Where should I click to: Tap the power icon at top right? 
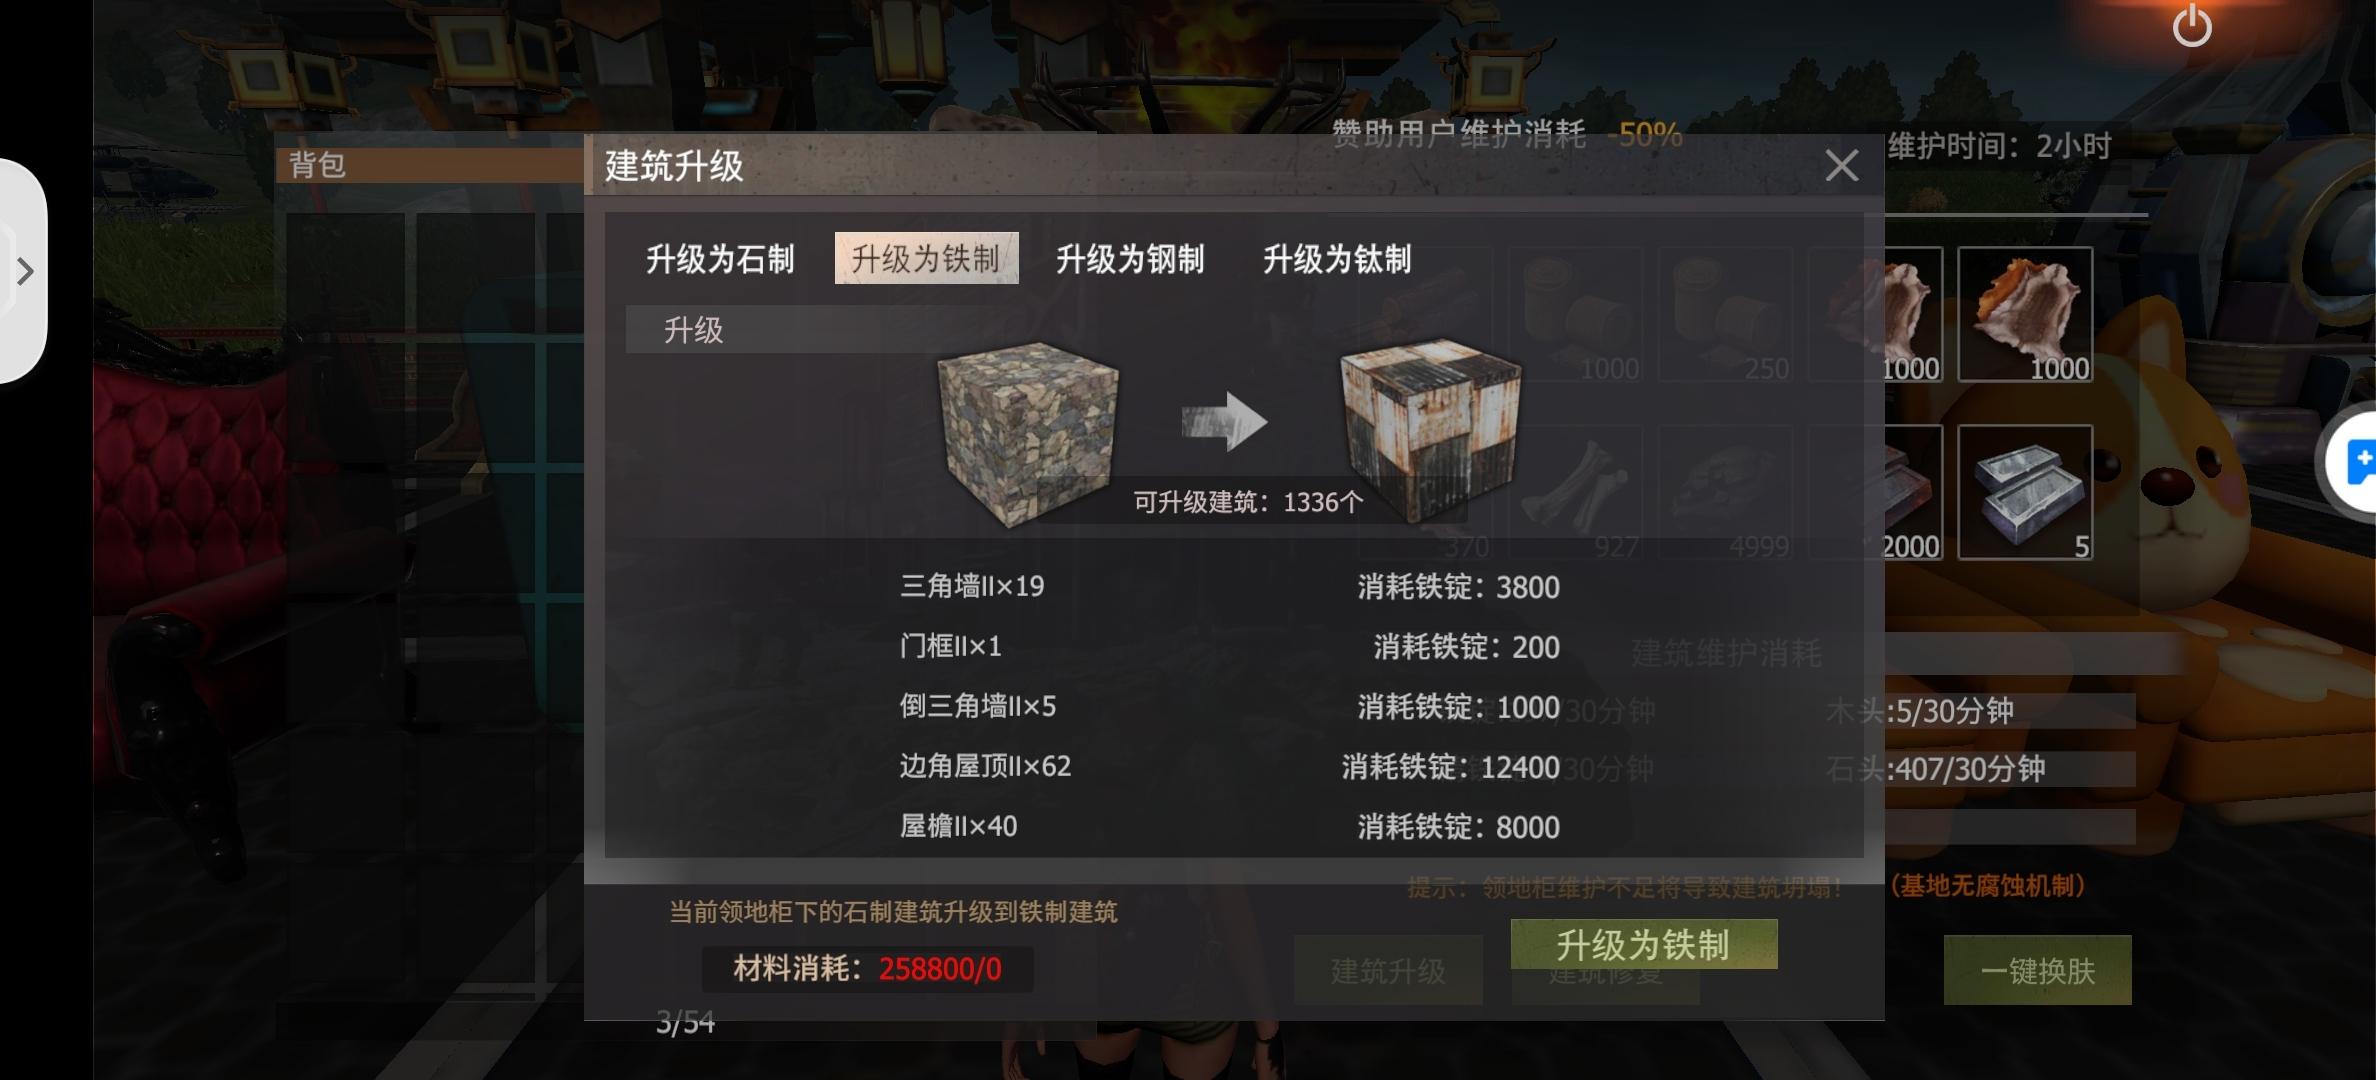2191,25
